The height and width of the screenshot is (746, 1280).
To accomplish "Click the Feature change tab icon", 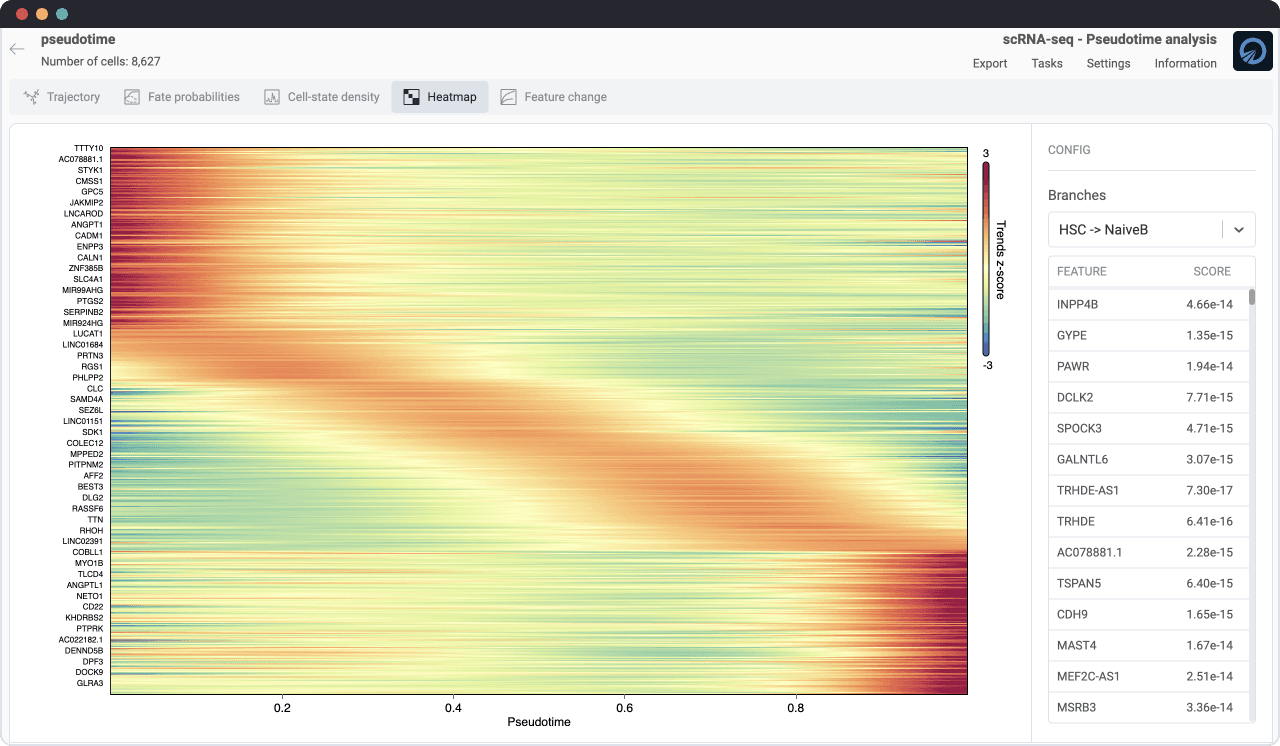I will (509, 97).
